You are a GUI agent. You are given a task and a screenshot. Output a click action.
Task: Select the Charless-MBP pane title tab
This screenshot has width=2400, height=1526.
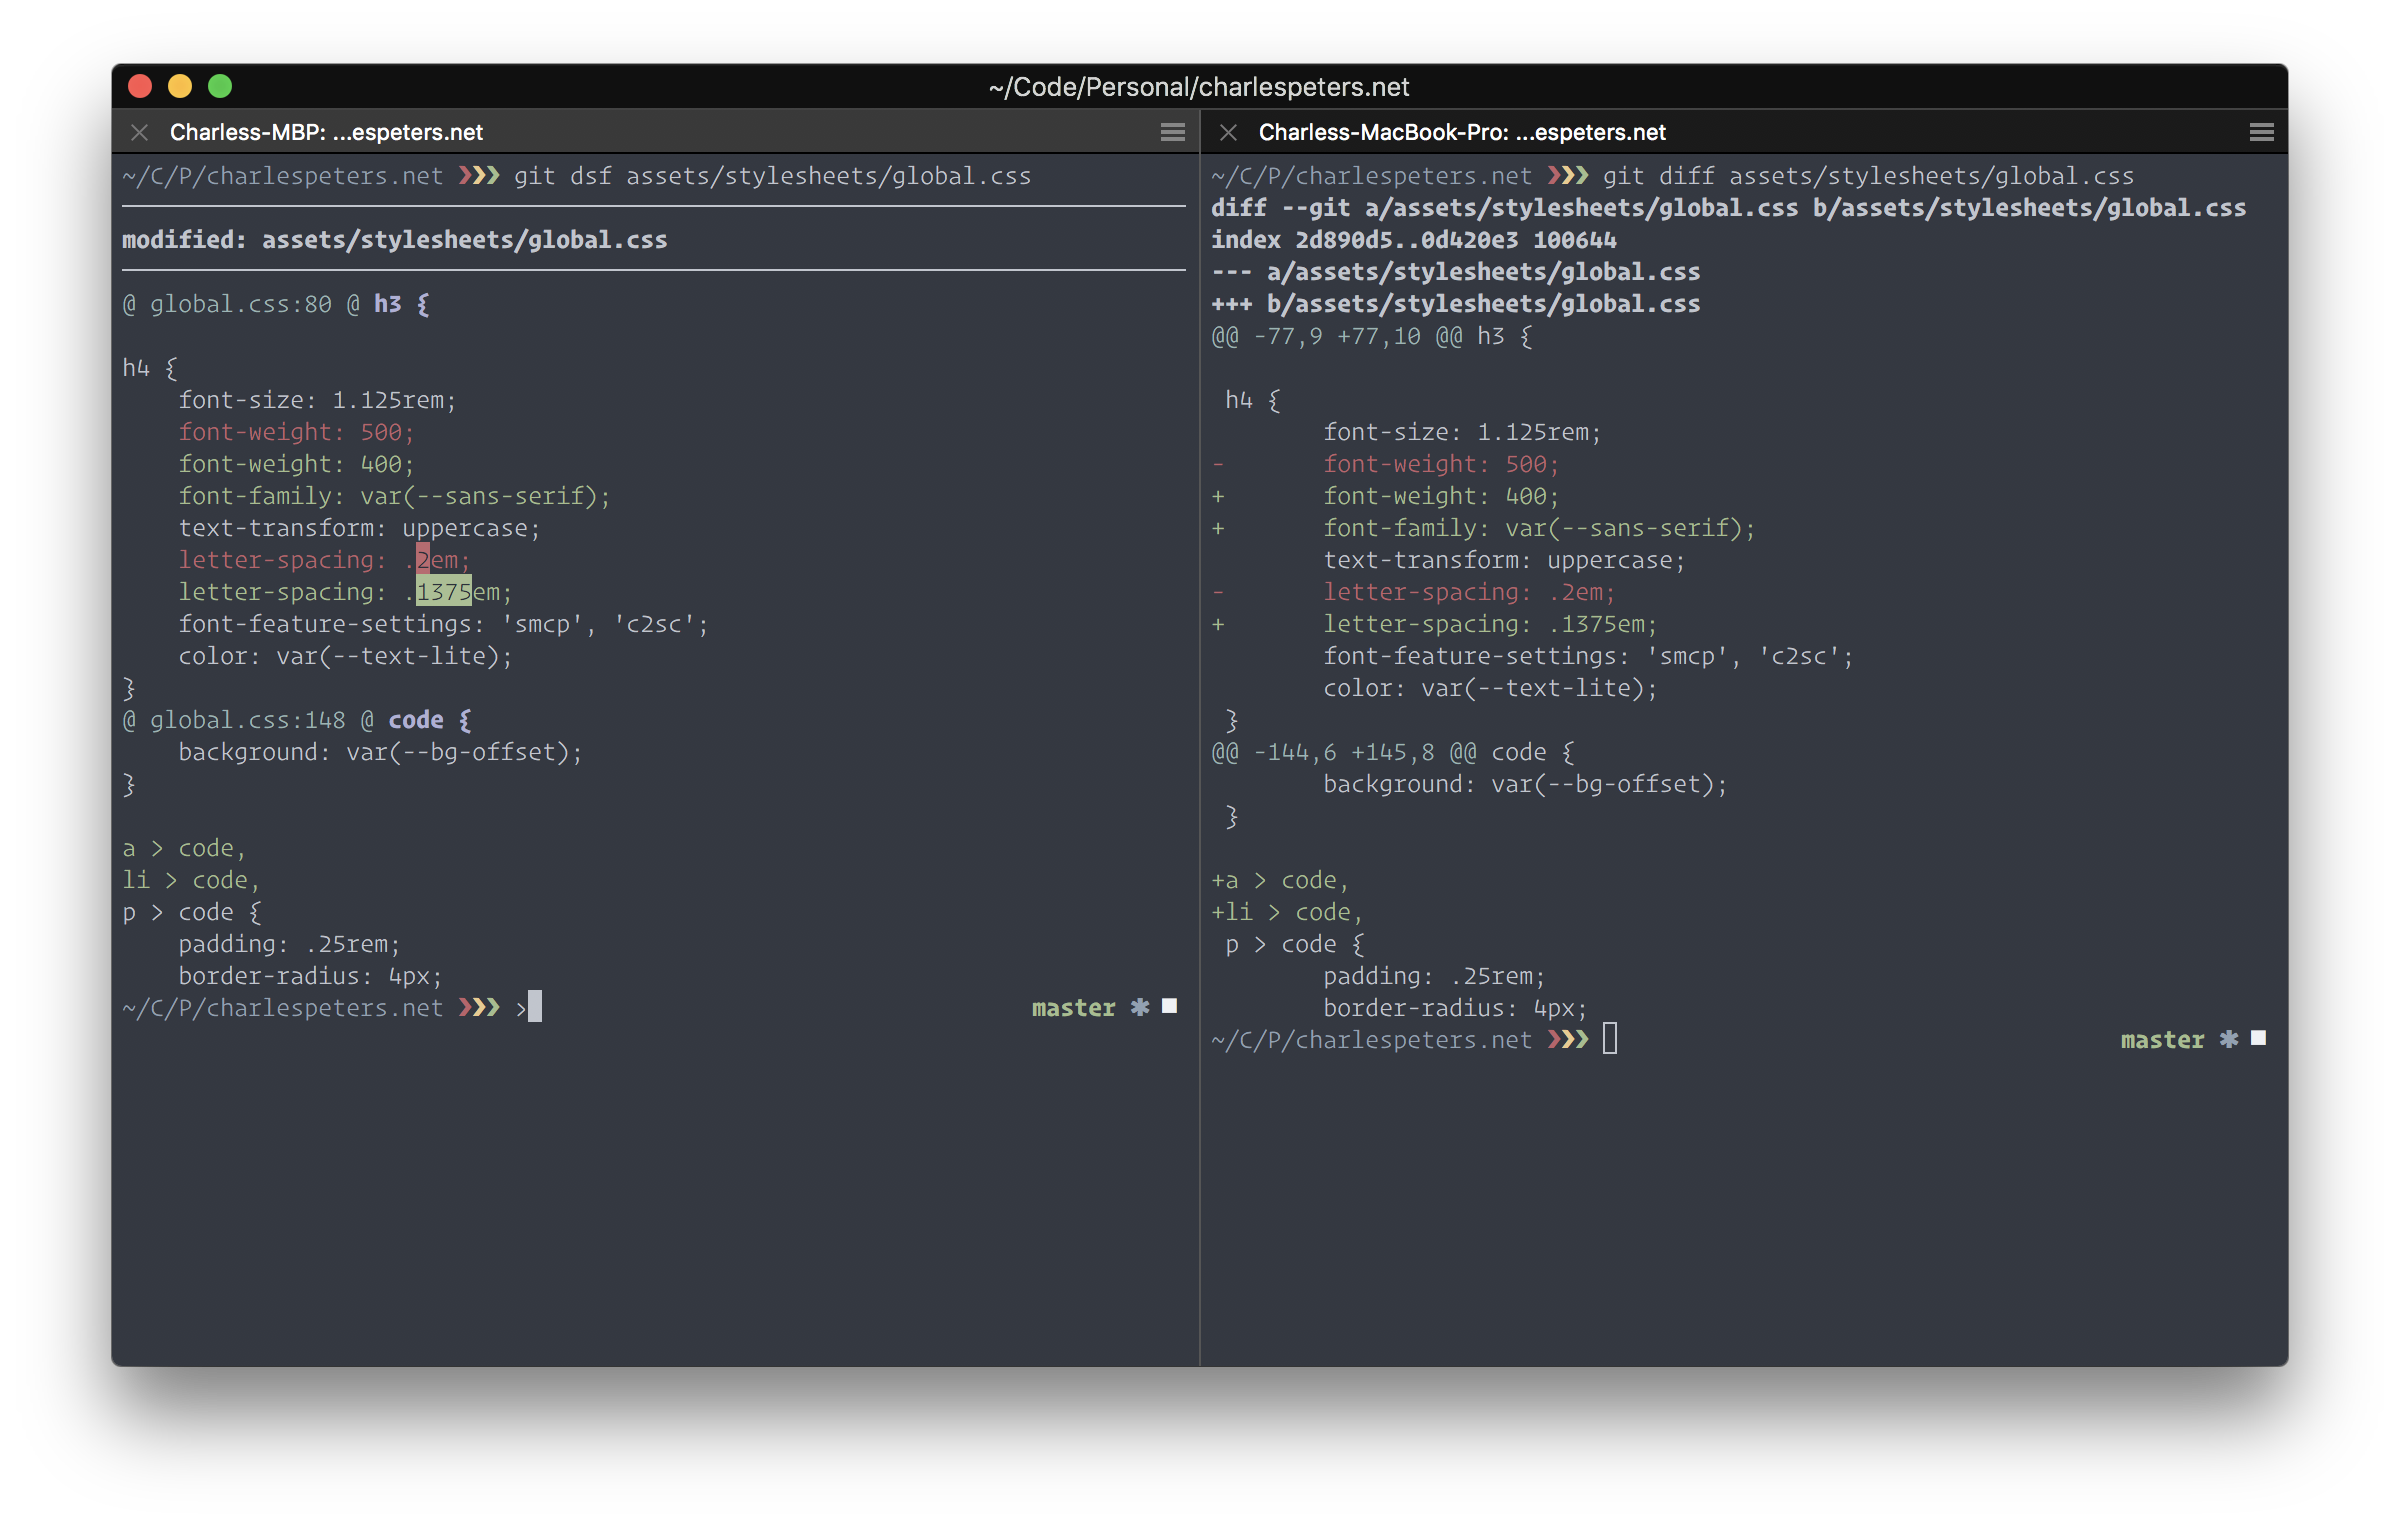pyautogui.click(x=326, y=131)
